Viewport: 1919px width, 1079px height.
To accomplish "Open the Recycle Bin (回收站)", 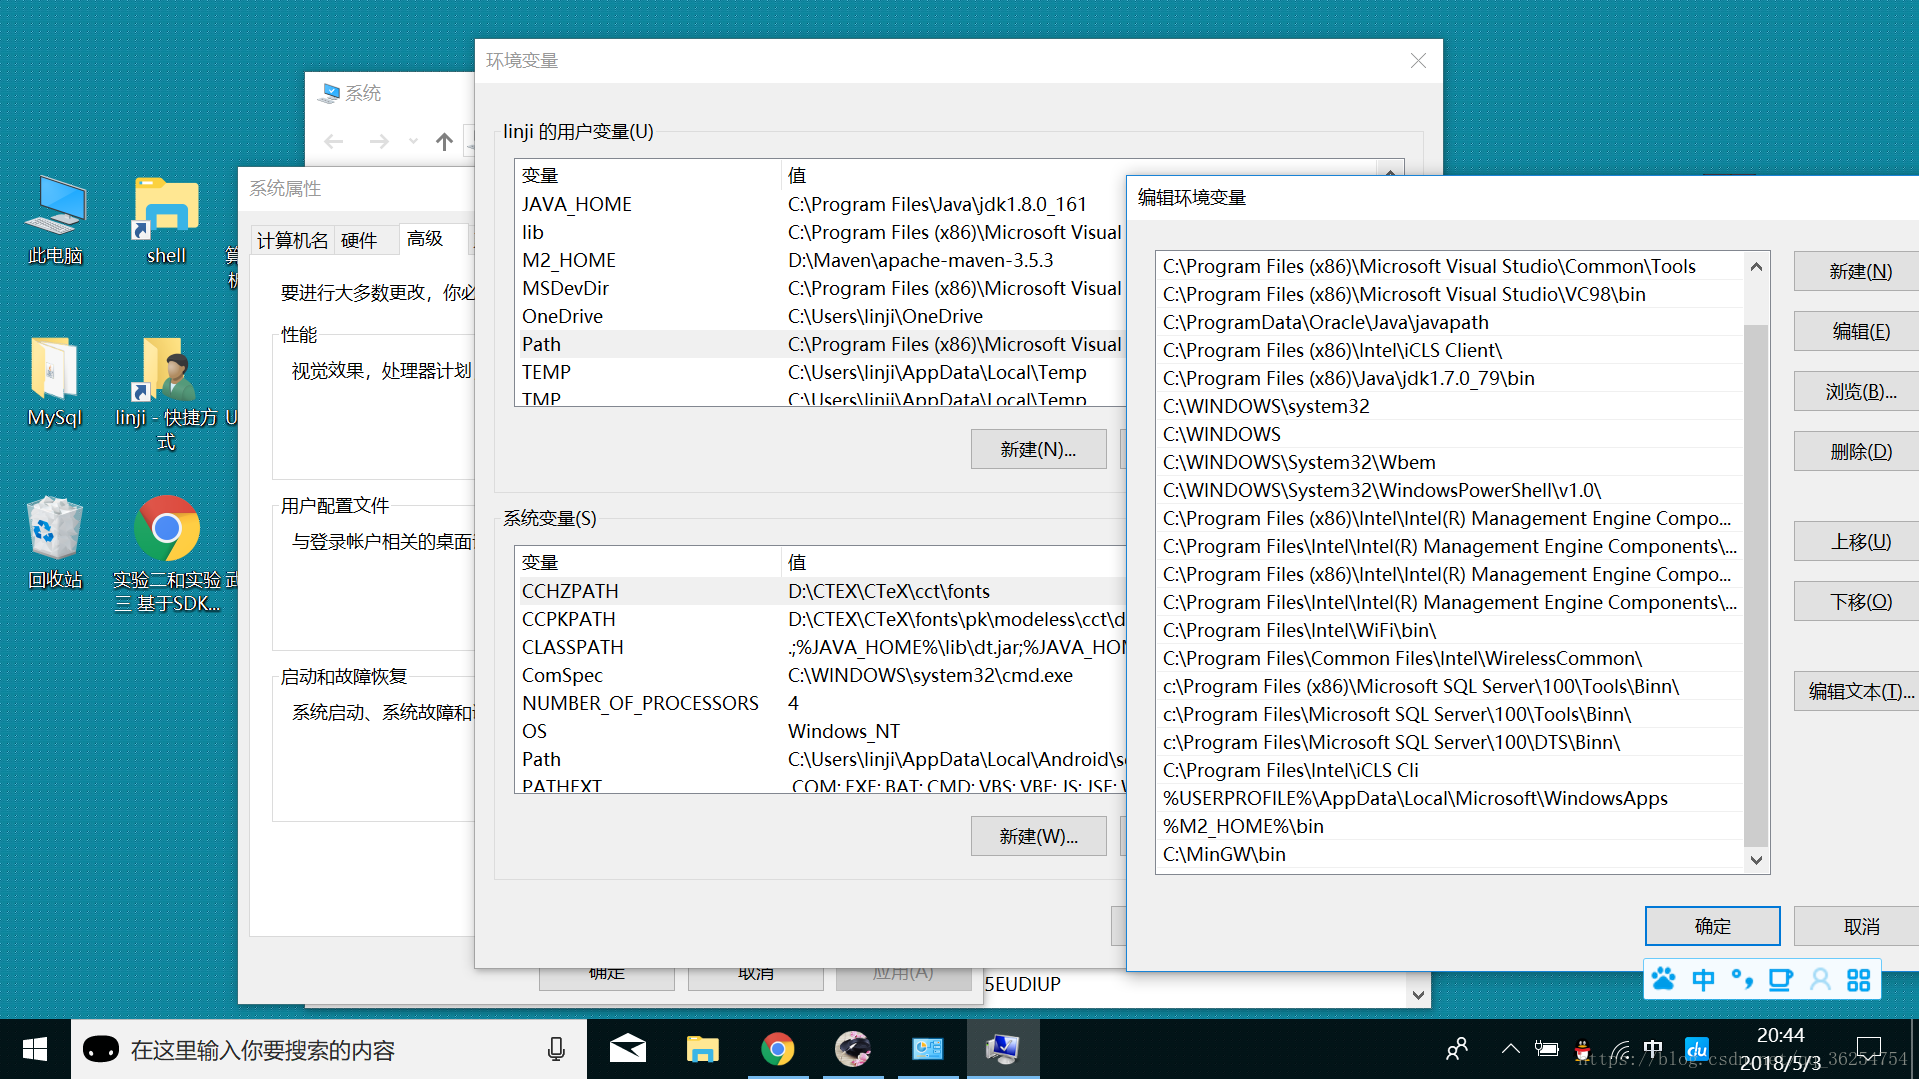I will coord(55,542).
